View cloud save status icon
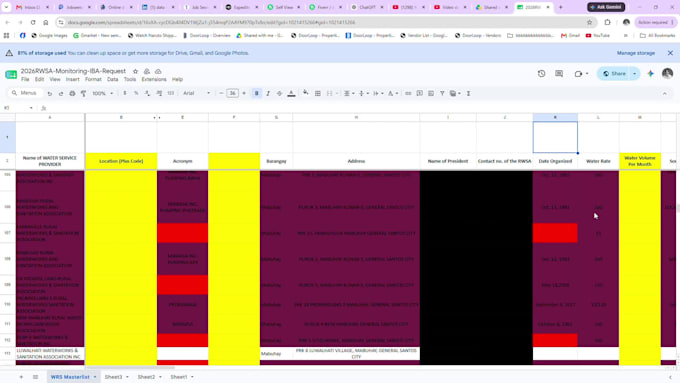The height and width of the screenshot is (383, 680). (158, 71)
